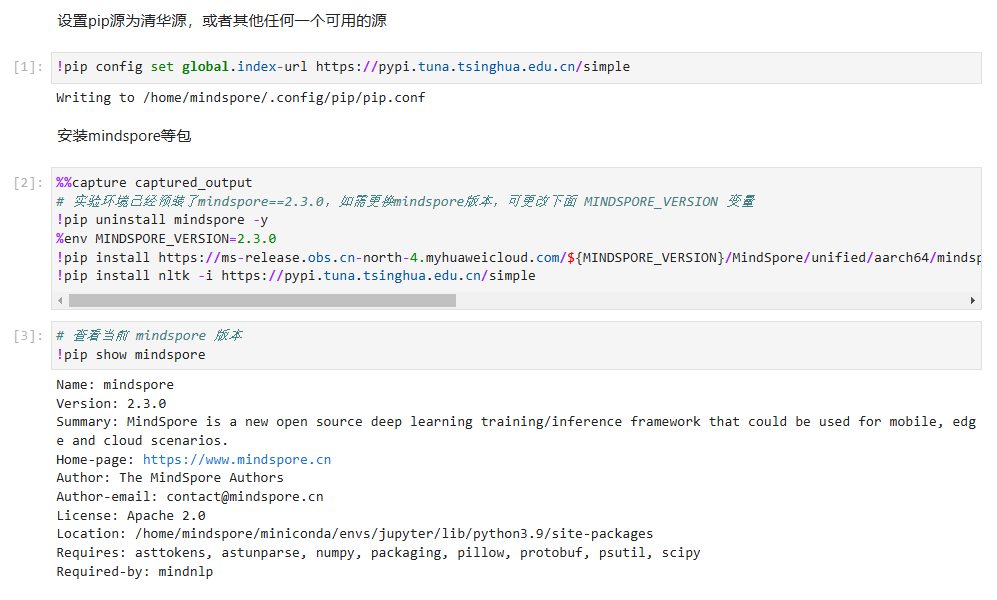997x600 pixels.
Task: Select the [1]: cell prompt
Action: pos(28,67)
